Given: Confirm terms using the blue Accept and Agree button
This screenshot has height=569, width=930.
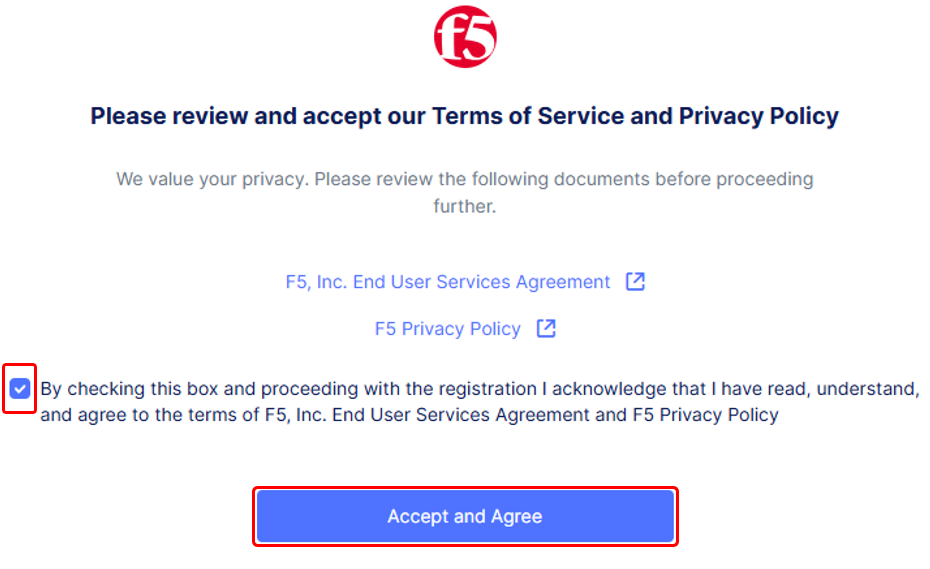Looking at the screenshot, I should [465, 516].
